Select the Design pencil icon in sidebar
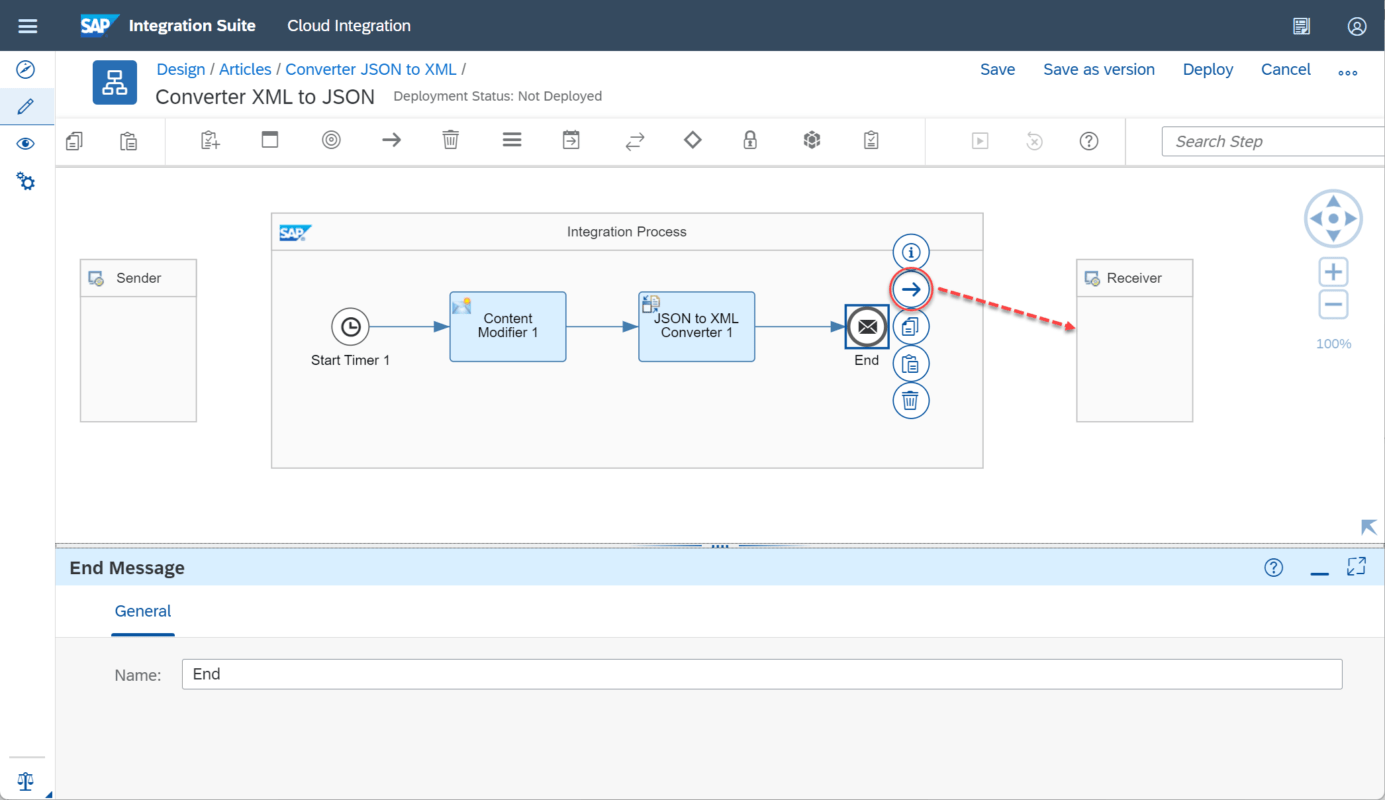Viewport: 1385px width, 800px height. pyautogui.click(x=26, y=106)
